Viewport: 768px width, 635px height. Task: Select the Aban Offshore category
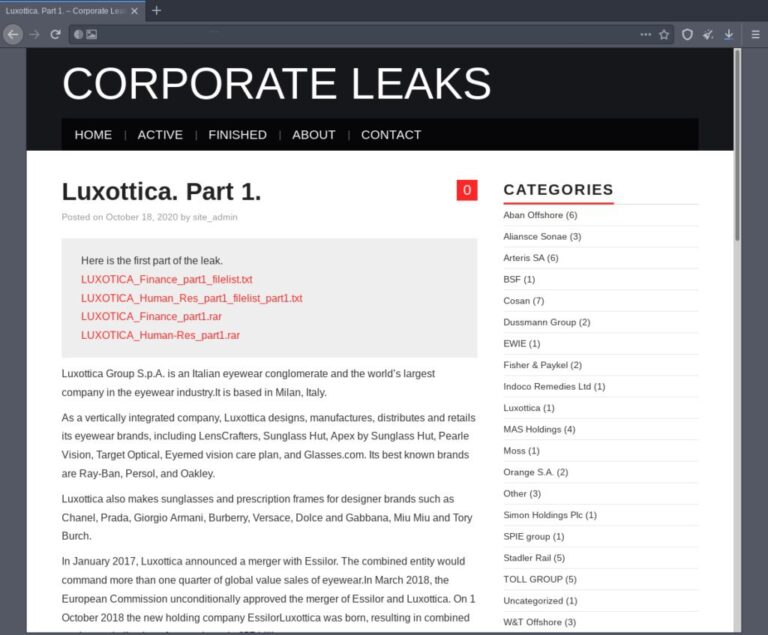pos(540,215)
